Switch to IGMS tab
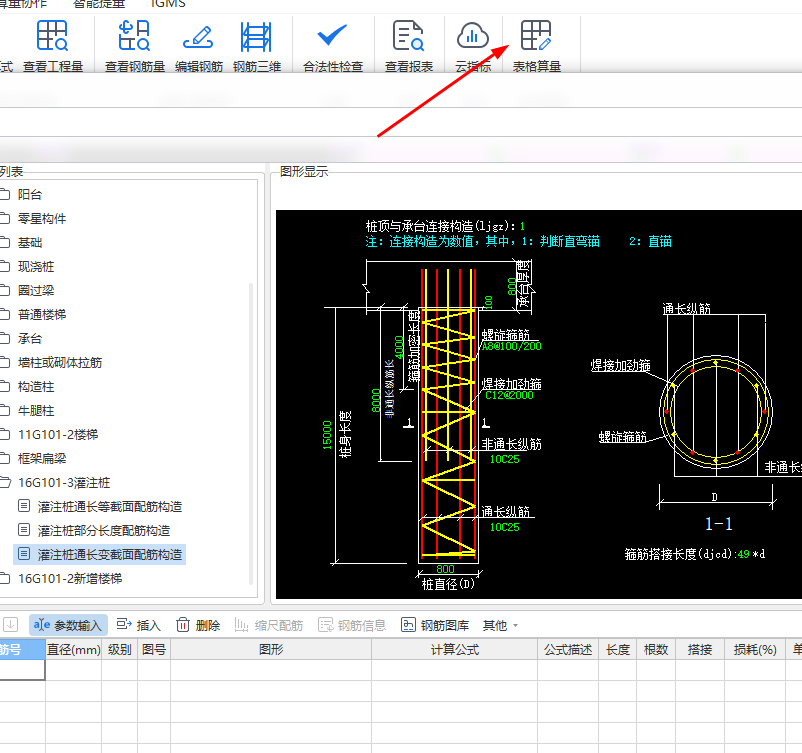 (168, 4)
